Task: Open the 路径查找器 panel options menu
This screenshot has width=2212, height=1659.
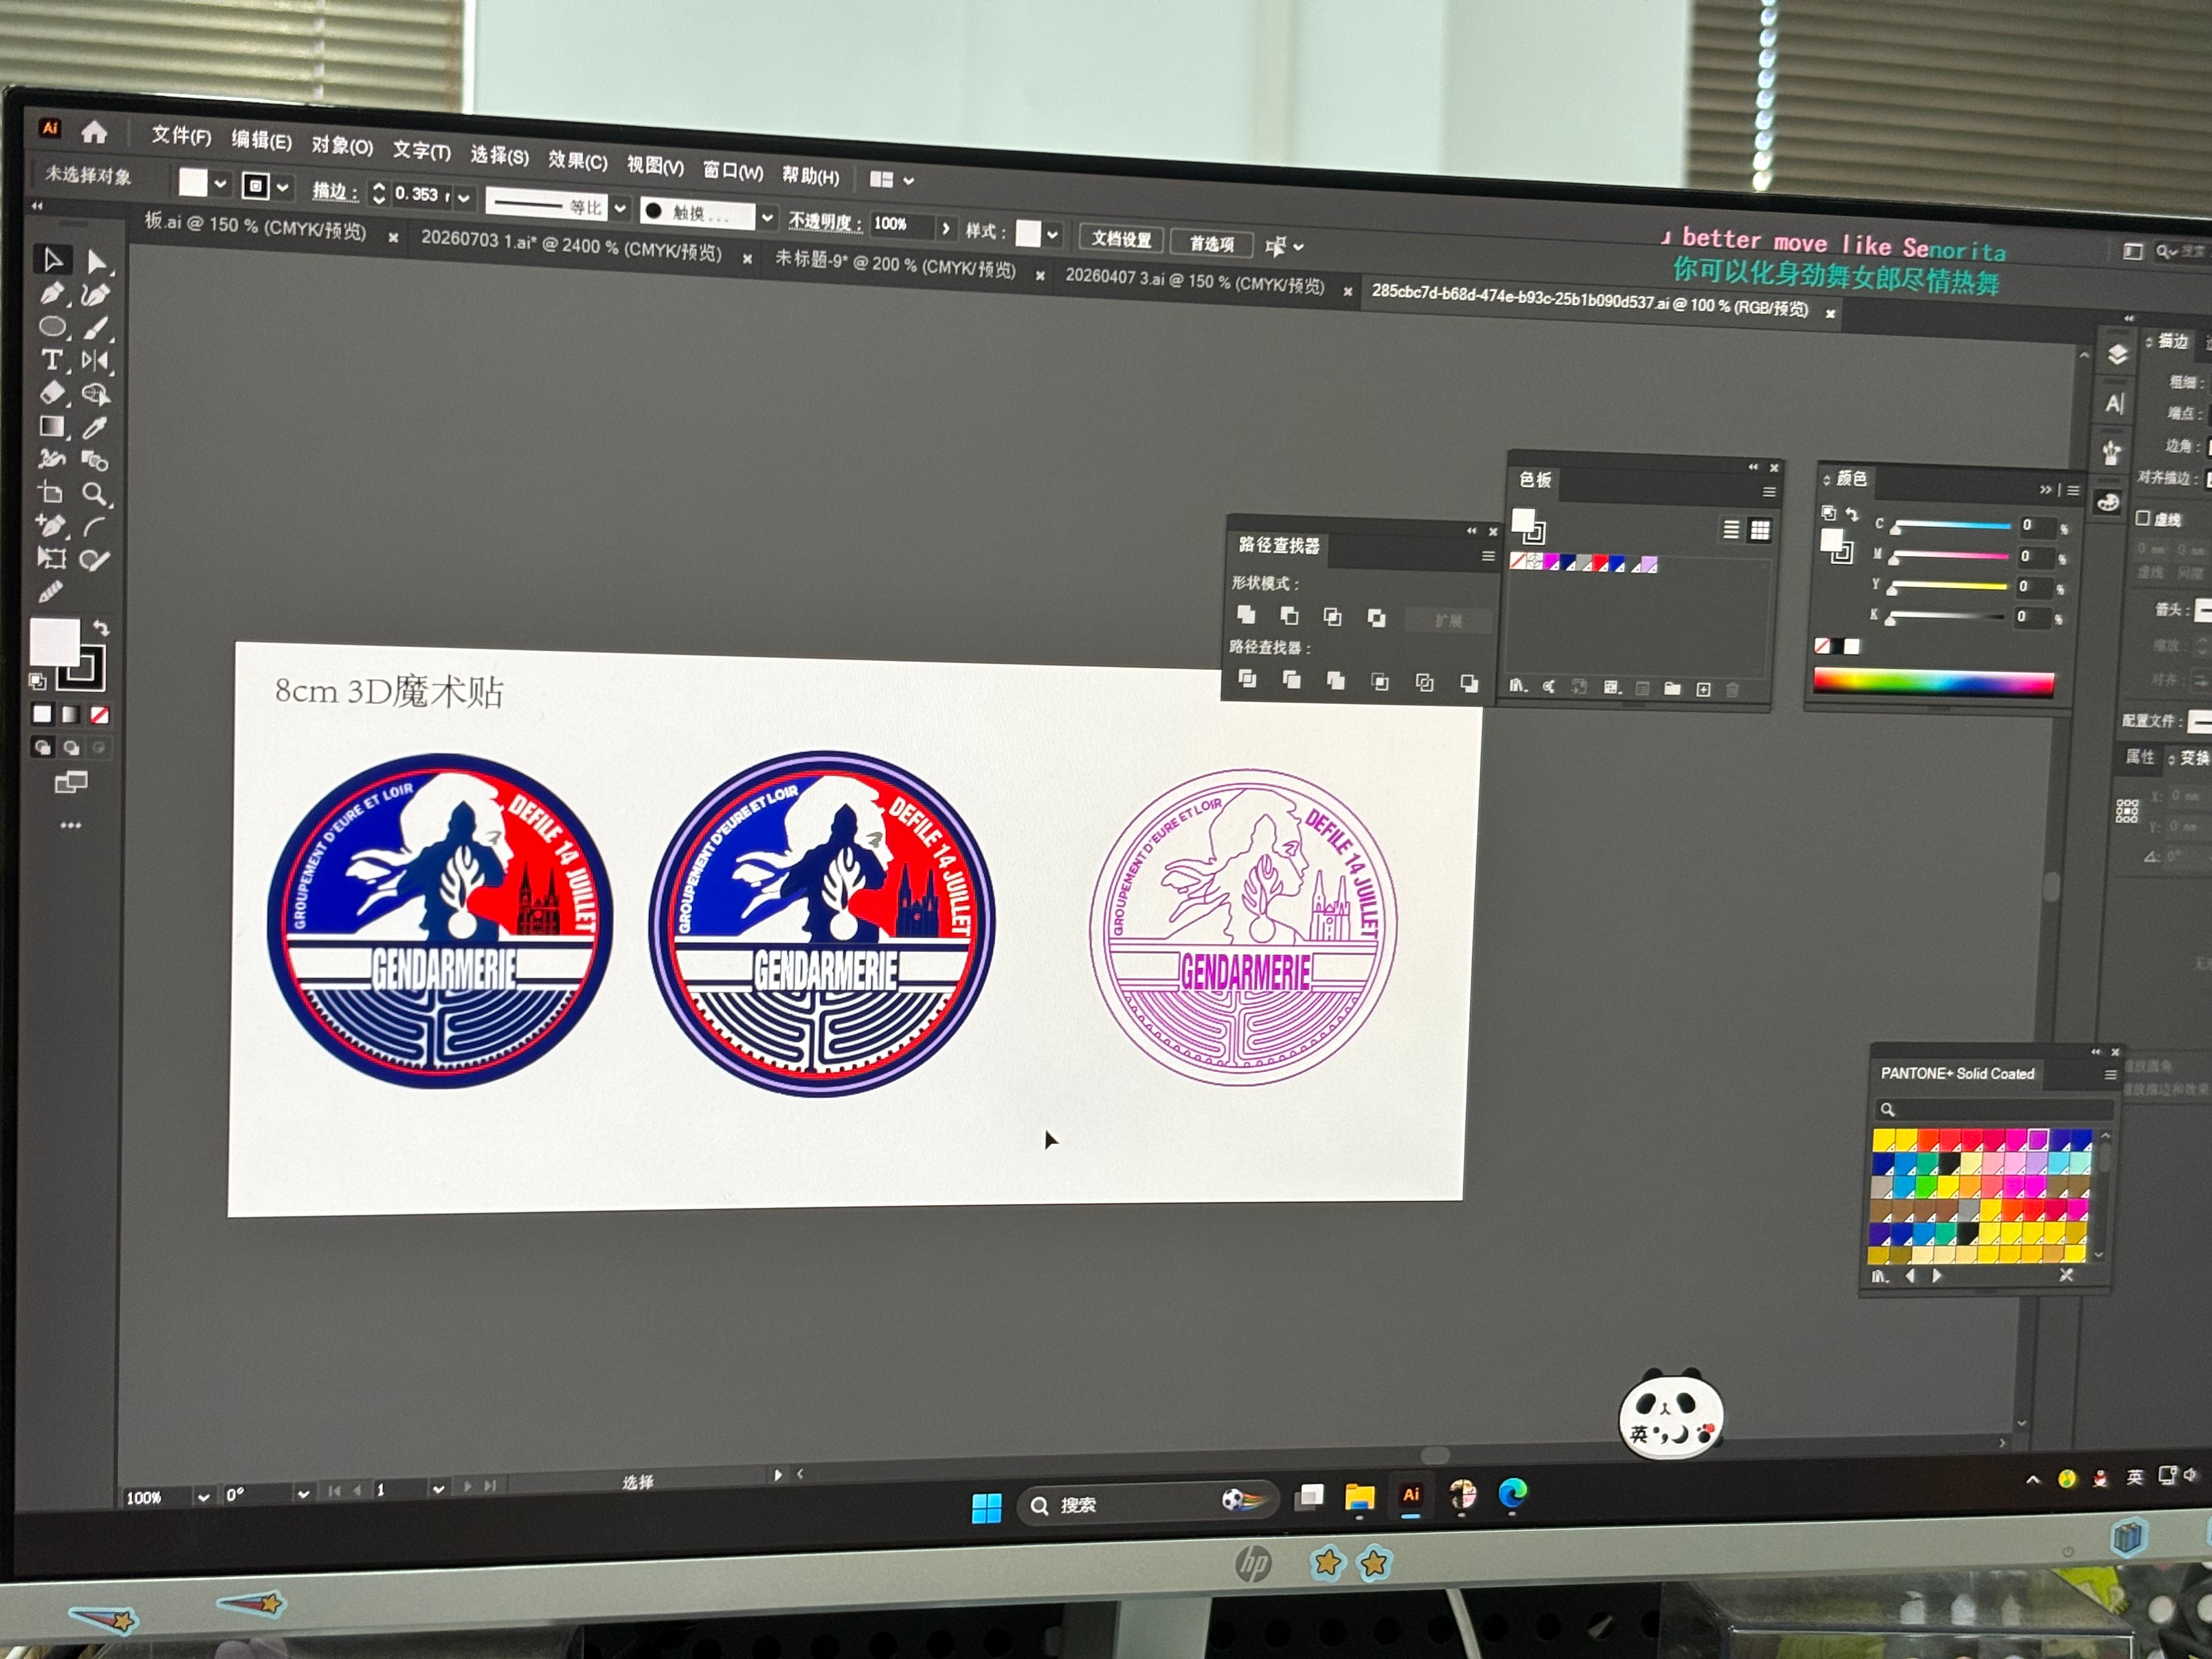Action: tap(1488, 555)
